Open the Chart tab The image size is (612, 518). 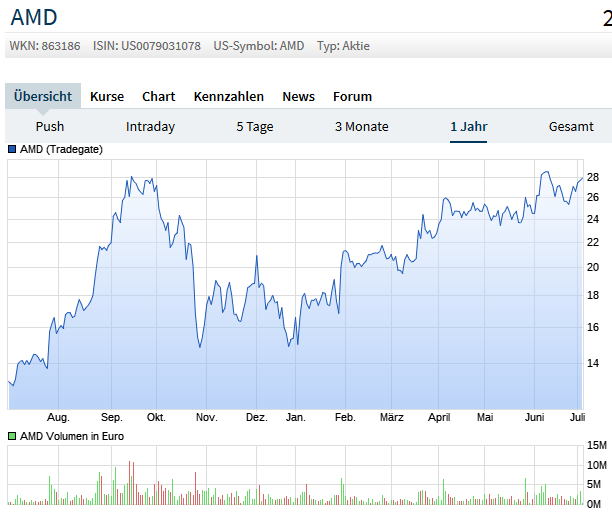coord(158,96)
